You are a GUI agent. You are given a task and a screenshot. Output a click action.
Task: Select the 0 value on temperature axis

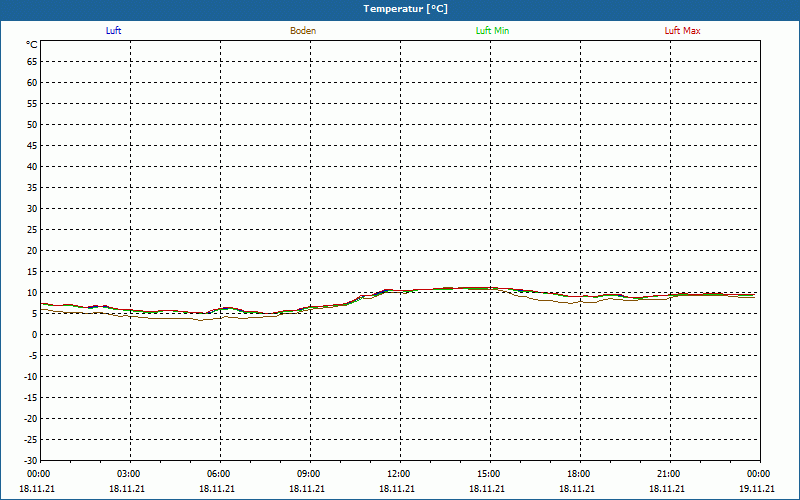35,335
